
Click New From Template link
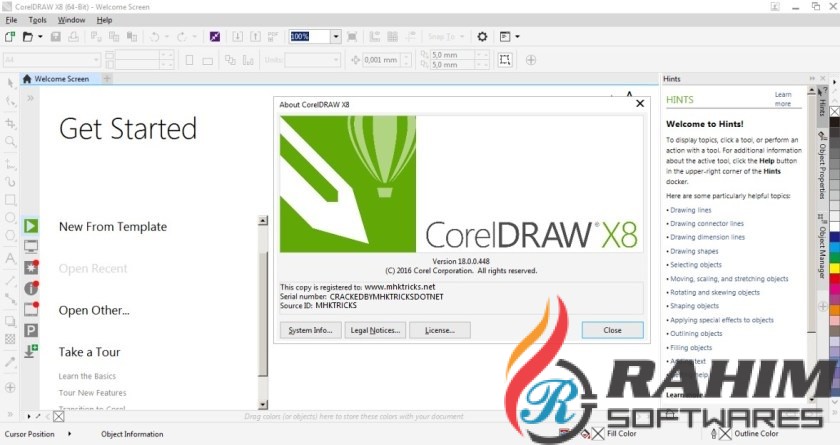113,227
